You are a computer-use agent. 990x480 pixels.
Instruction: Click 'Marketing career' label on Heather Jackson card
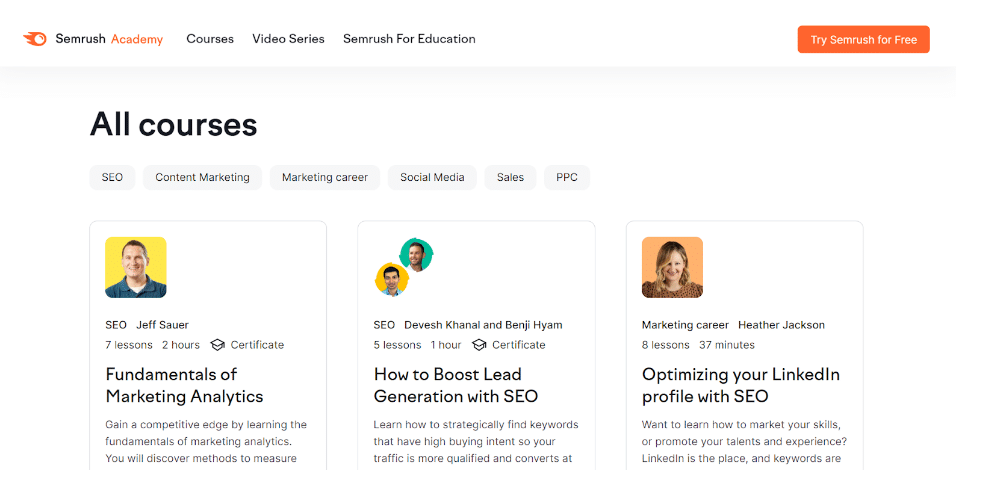(x=685, y=325)
